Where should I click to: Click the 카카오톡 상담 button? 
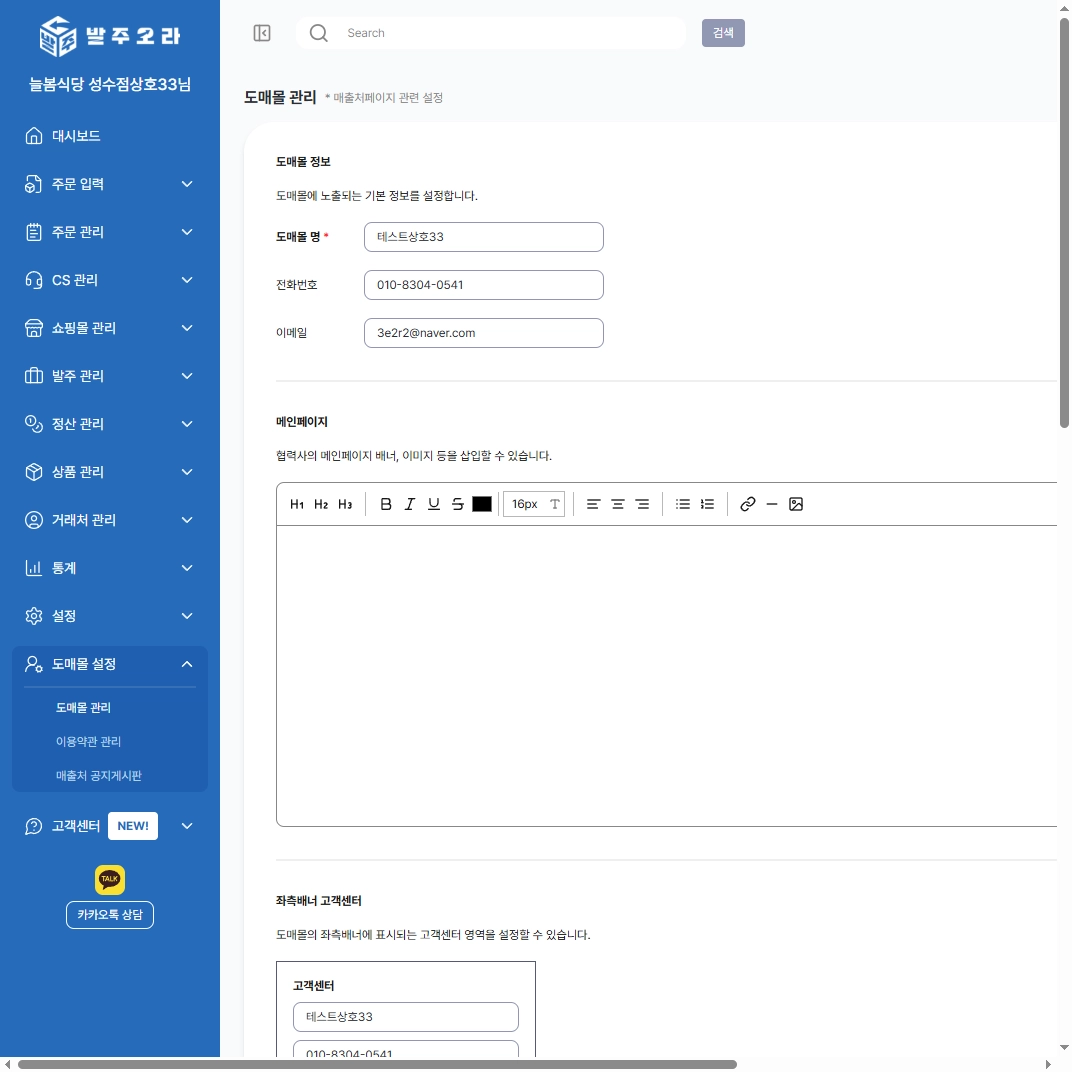pos(110,915)
